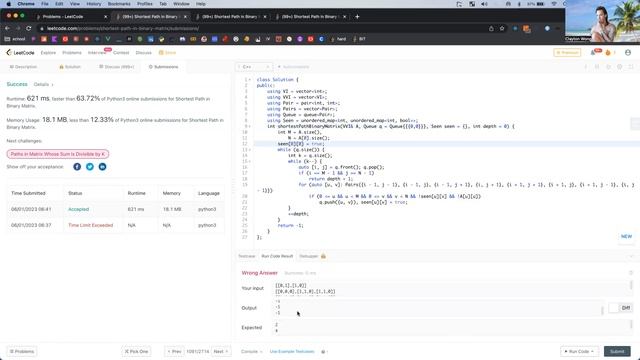Viewport: 640px width, 360px height.
Task: Click the Your input scrollbar
Action: coord(631,284)
